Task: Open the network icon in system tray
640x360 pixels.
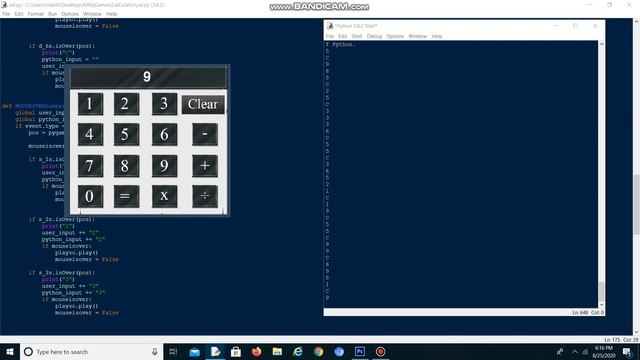Action: 585,352
